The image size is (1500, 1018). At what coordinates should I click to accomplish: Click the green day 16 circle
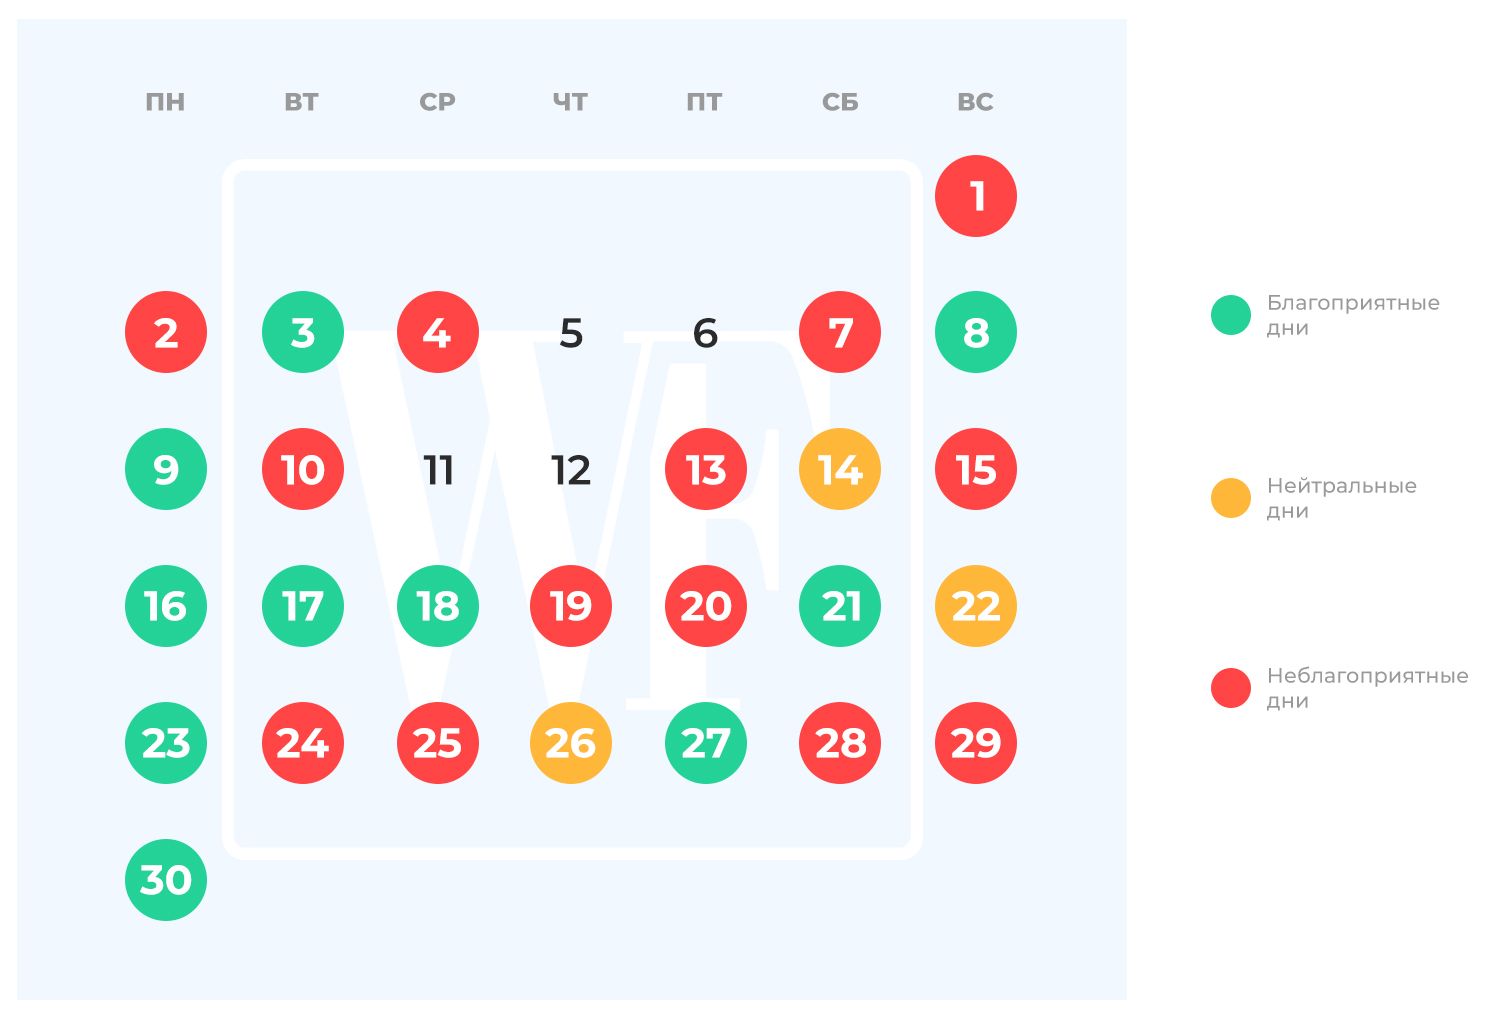click(166, 606)
